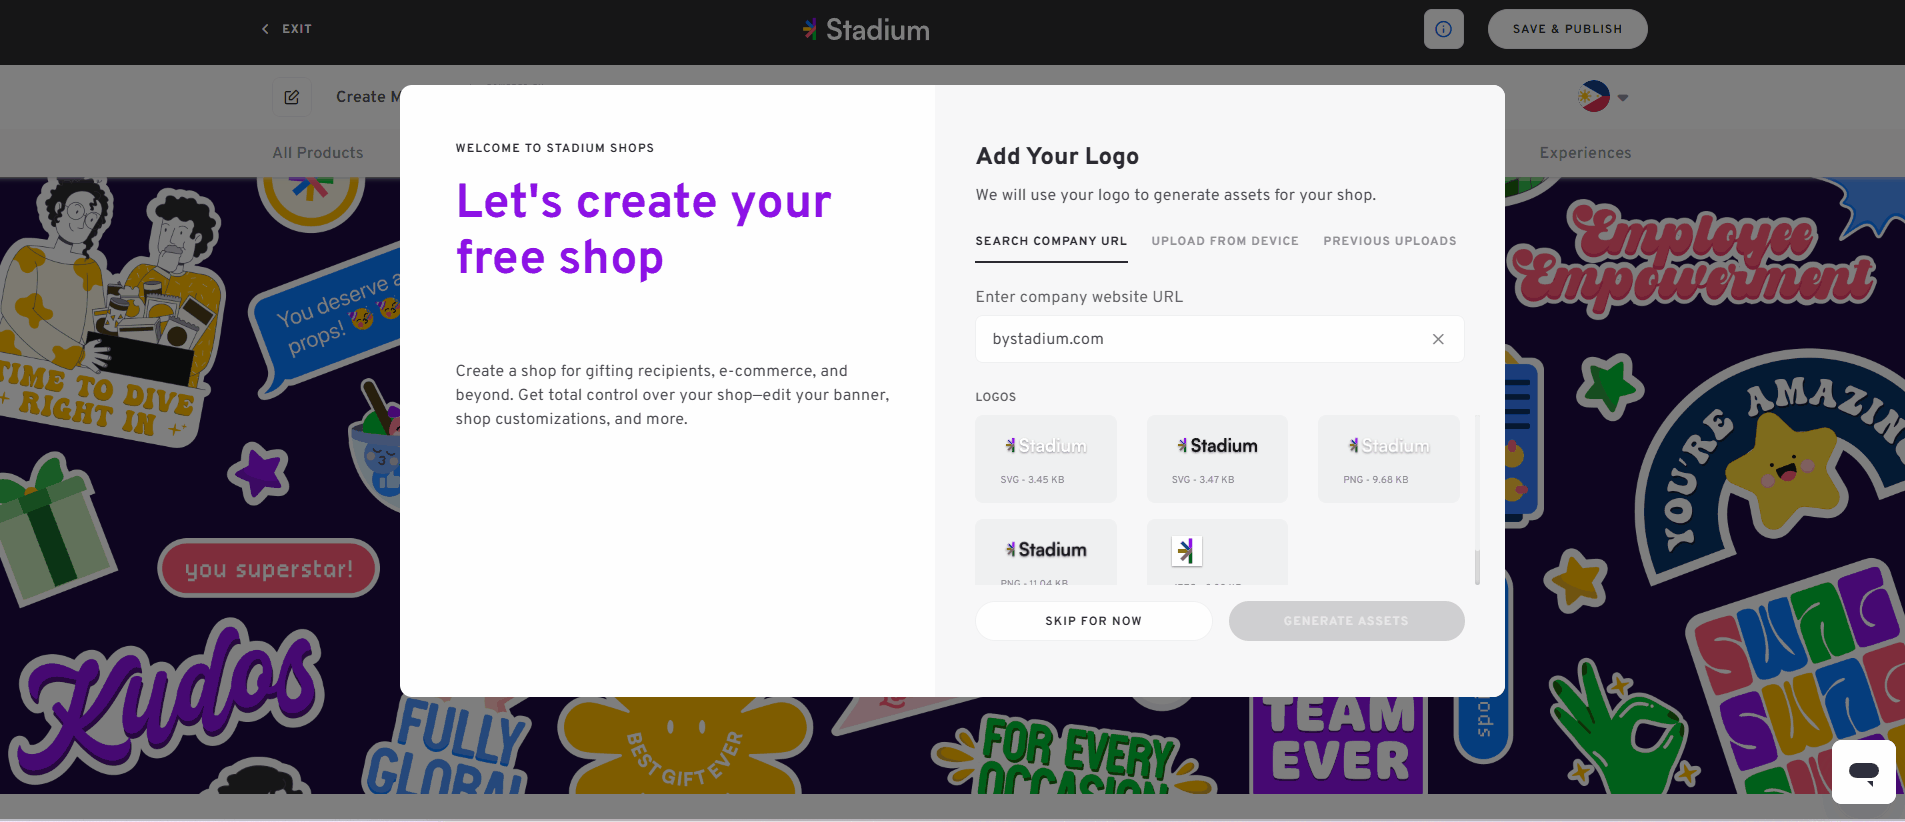Clear the bystadium.com URL using the X icon

[x=1438, y=339]
